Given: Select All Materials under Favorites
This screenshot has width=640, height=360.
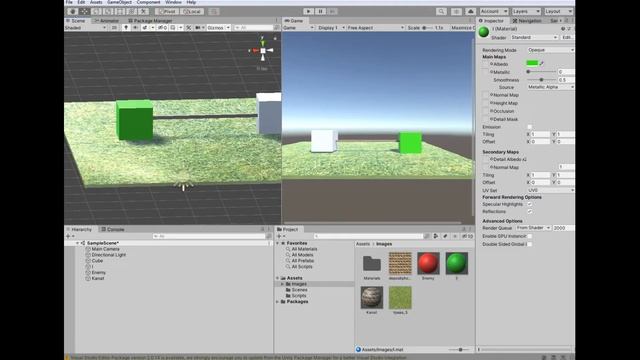Looking at the screenshot, I should (x=304, y=249).
